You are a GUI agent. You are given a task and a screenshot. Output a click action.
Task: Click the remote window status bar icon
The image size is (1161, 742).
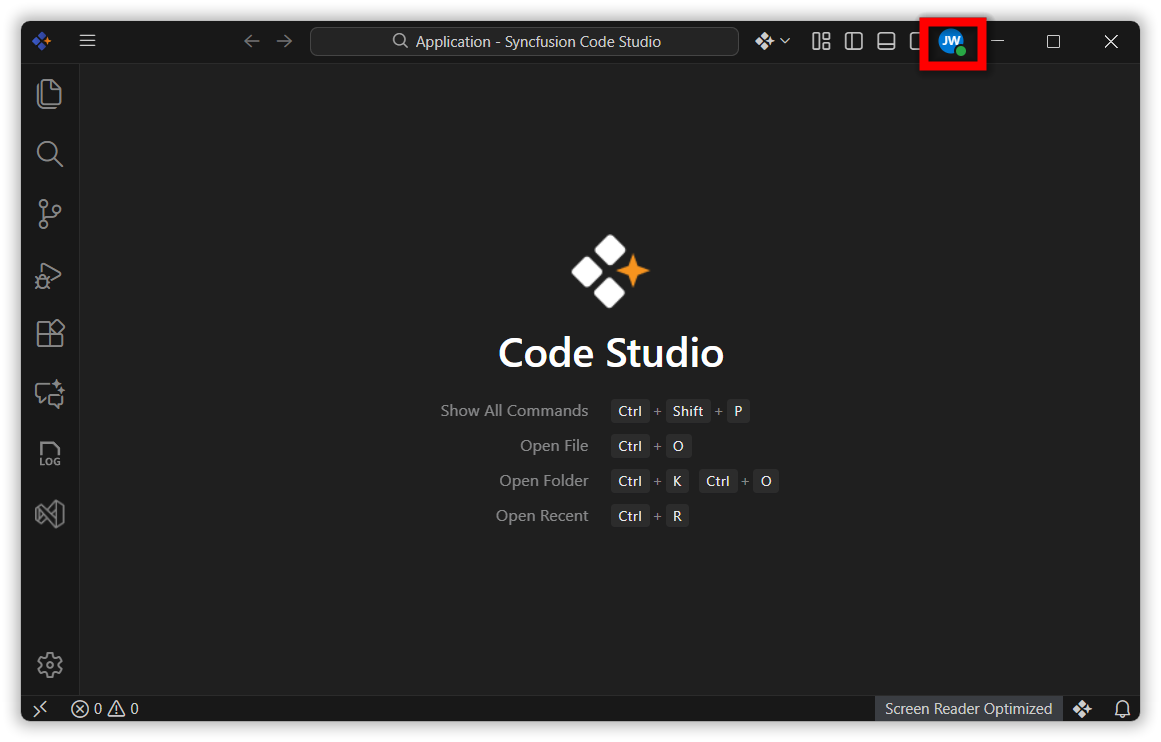[x=40, y=709]
